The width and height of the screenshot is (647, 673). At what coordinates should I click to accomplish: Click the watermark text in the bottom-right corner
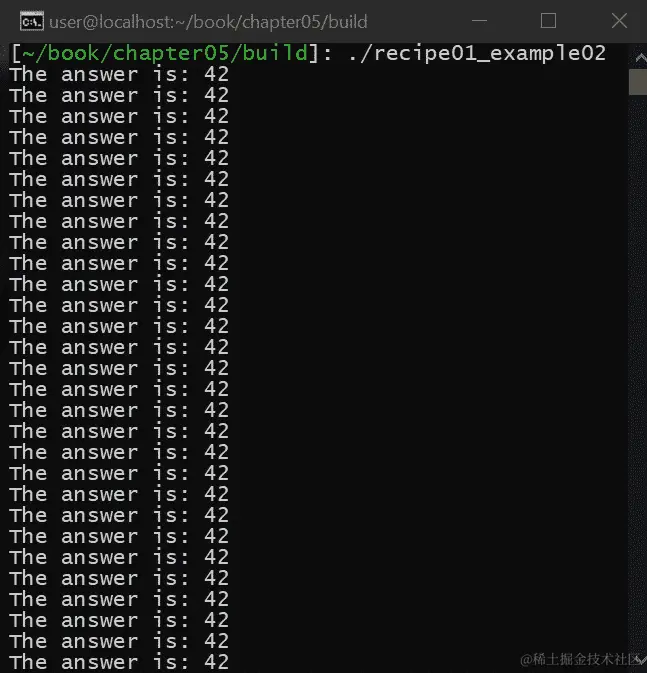pos(580,659)
